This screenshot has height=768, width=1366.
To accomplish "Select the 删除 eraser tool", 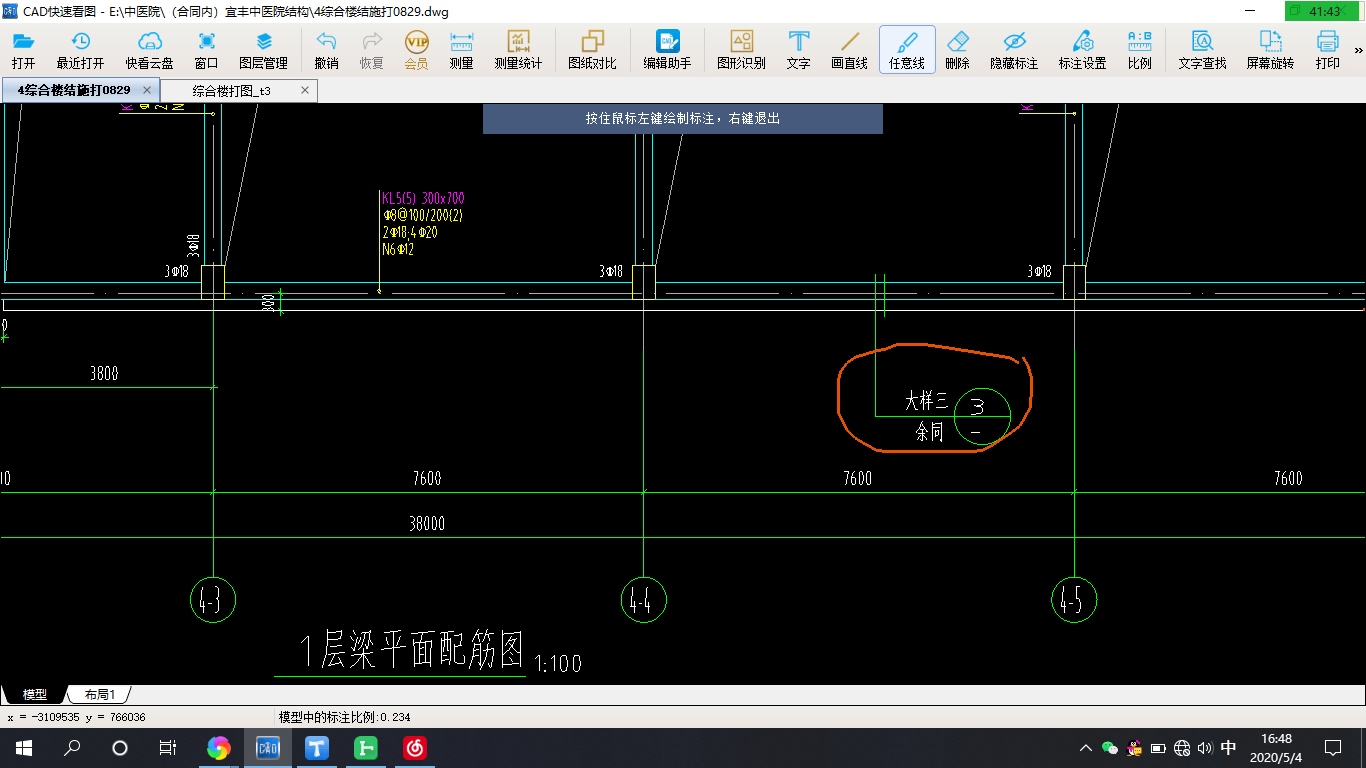I will pyautogui.click(x=957, y=50).
